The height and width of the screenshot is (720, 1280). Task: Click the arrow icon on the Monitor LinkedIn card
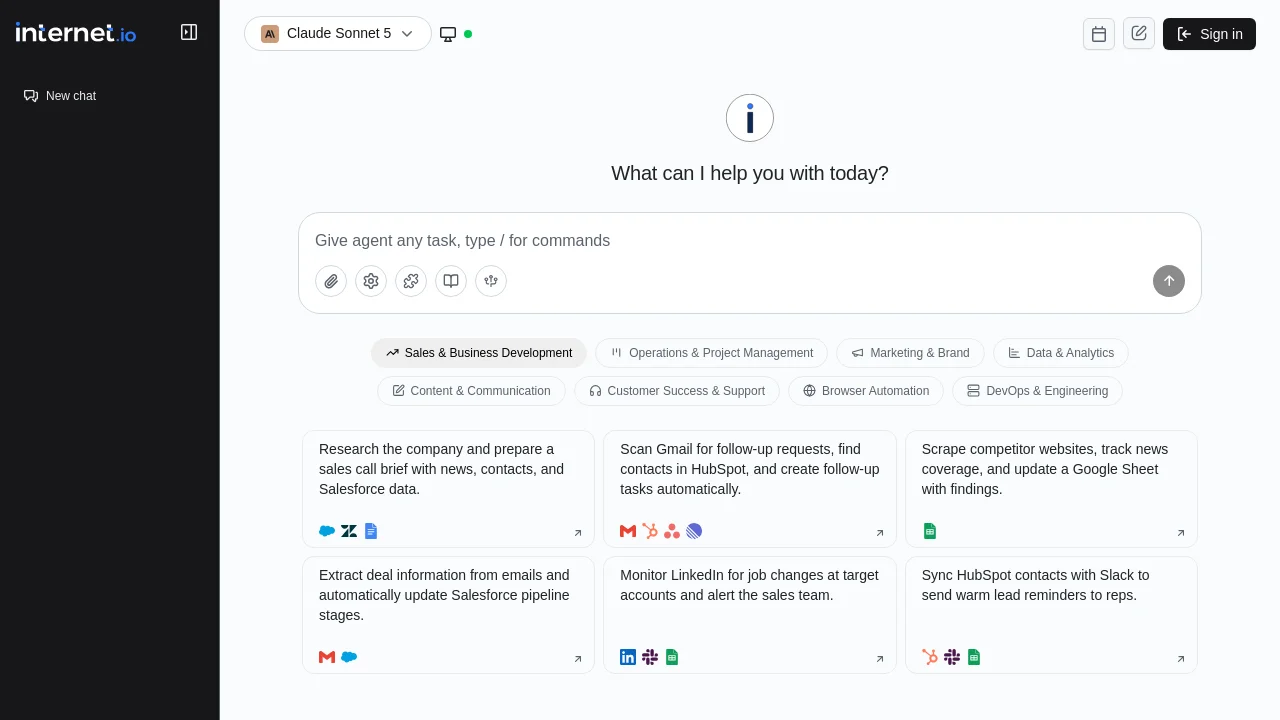coord(880,659)
